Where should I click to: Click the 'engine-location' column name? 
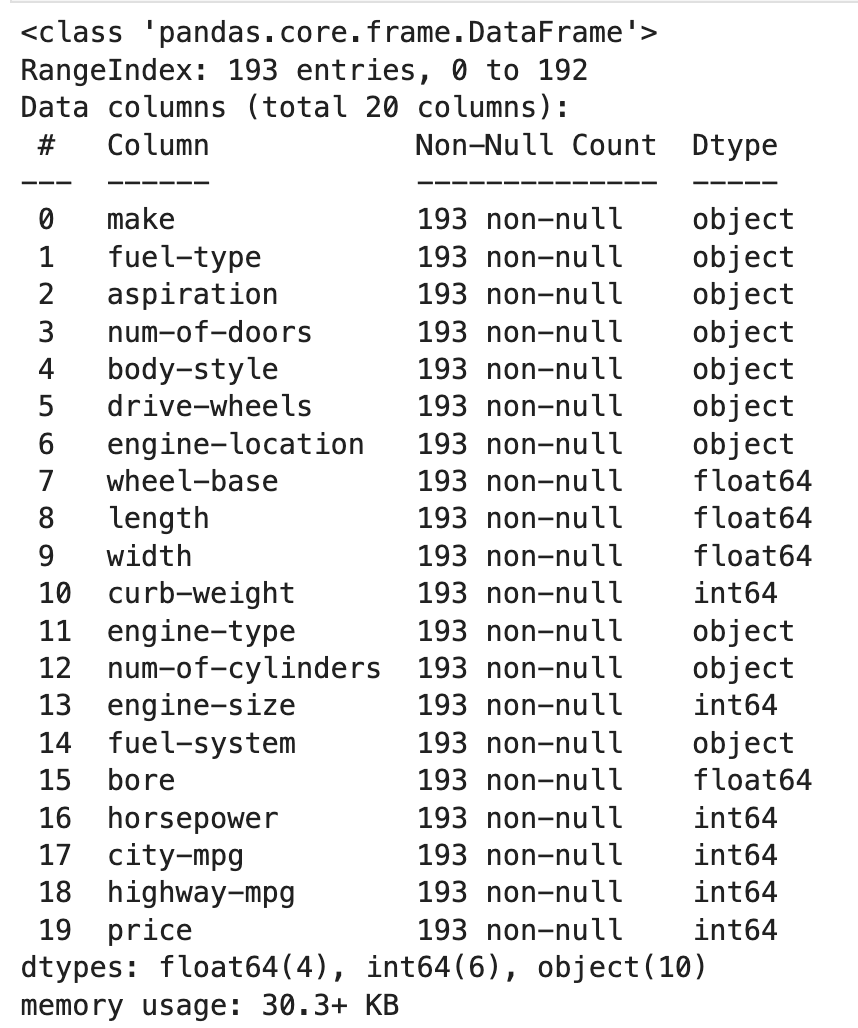[235, 444]
